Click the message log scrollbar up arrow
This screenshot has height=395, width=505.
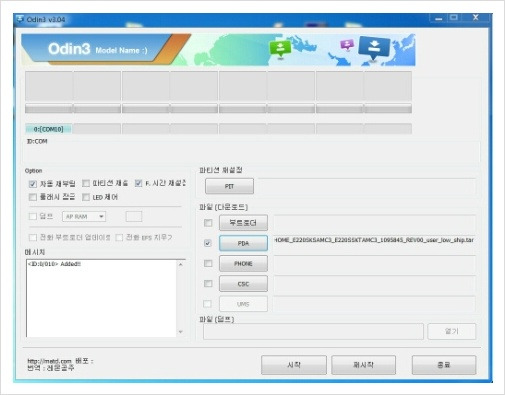[180, 264]
